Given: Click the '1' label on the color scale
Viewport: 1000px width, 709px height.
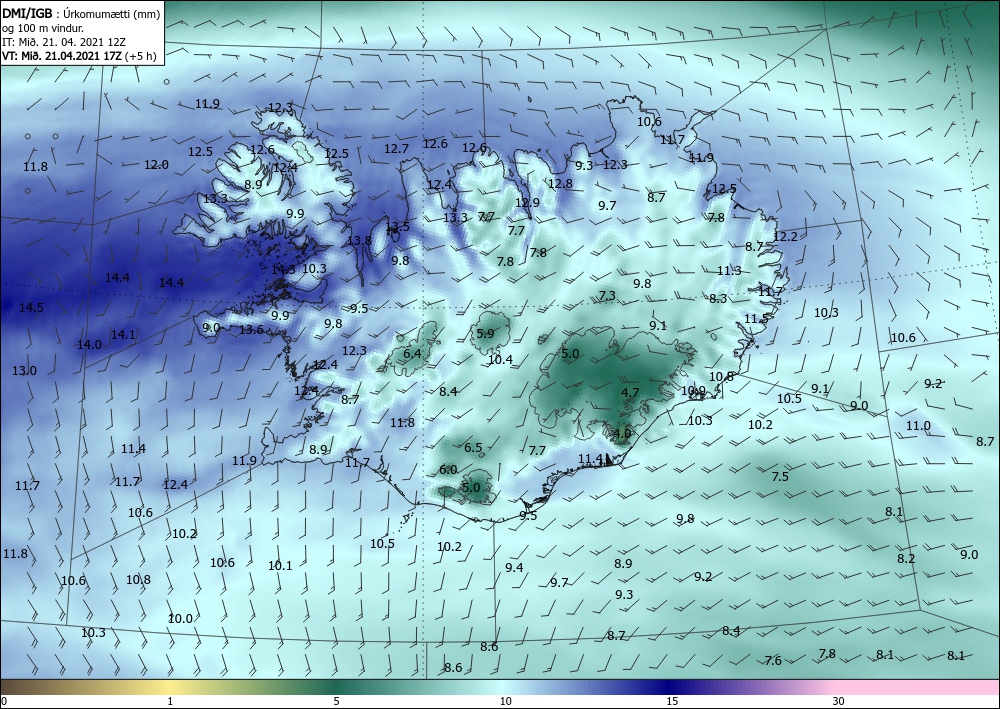Looking at the screenshot, I should click(x=170, y=701).
